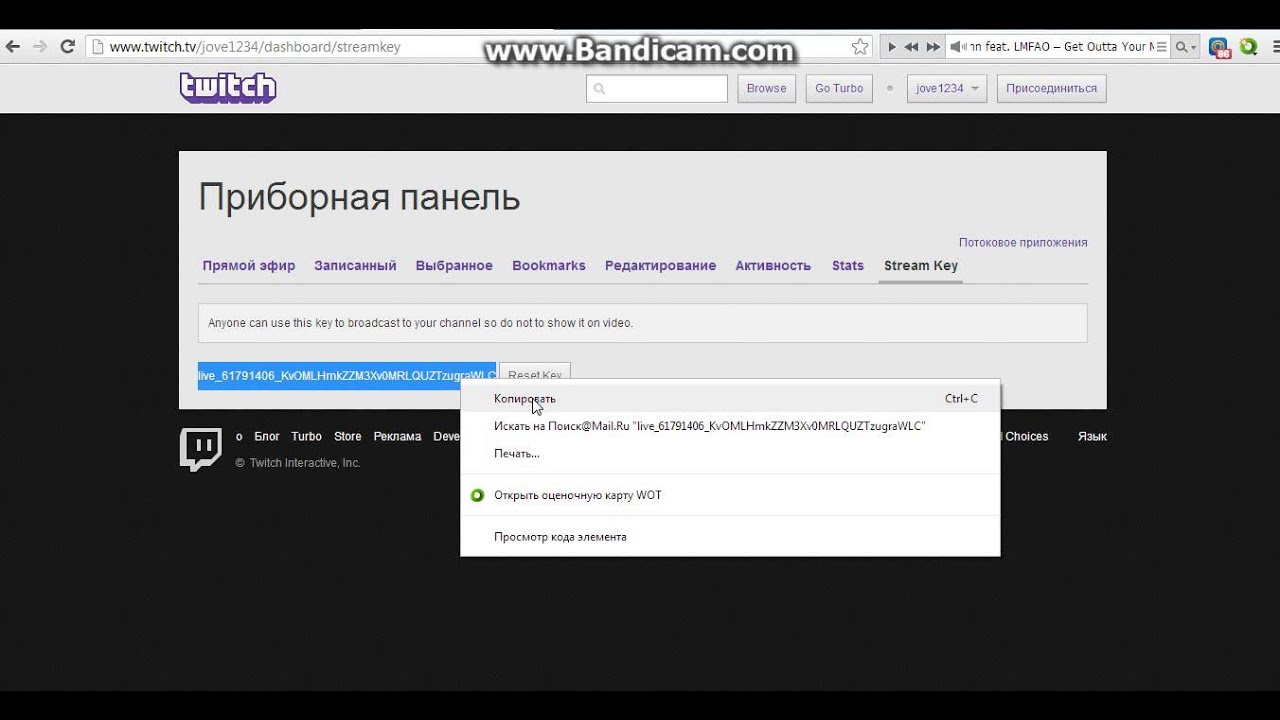Switch to Активность tab
1280x720 pixels.
[773, 266]
